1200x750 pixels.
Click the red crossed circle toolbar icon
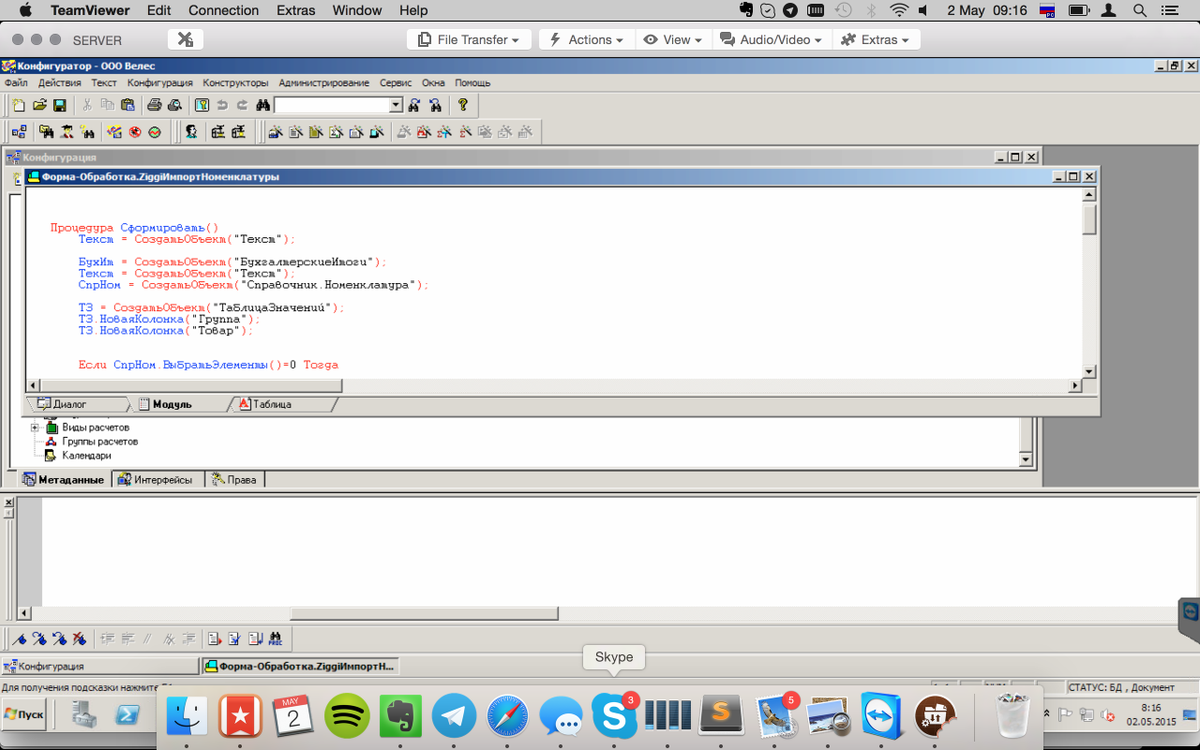pyautogui.click(x=134, y=132)
